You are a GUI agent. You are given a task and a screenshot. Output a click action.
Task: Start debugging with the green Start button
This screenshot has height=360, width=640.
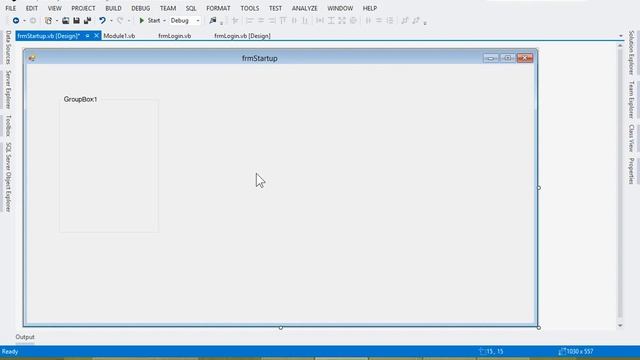[149, 20]
